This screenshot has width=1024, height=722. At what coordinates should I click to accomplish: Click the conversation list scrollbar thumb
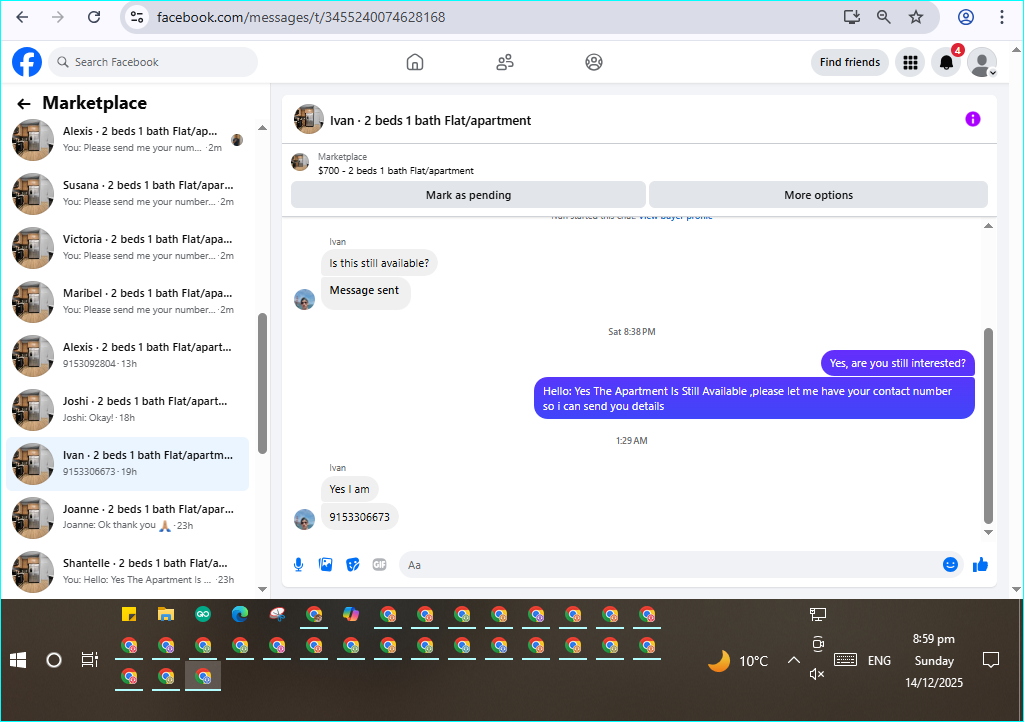coord(263,383)
